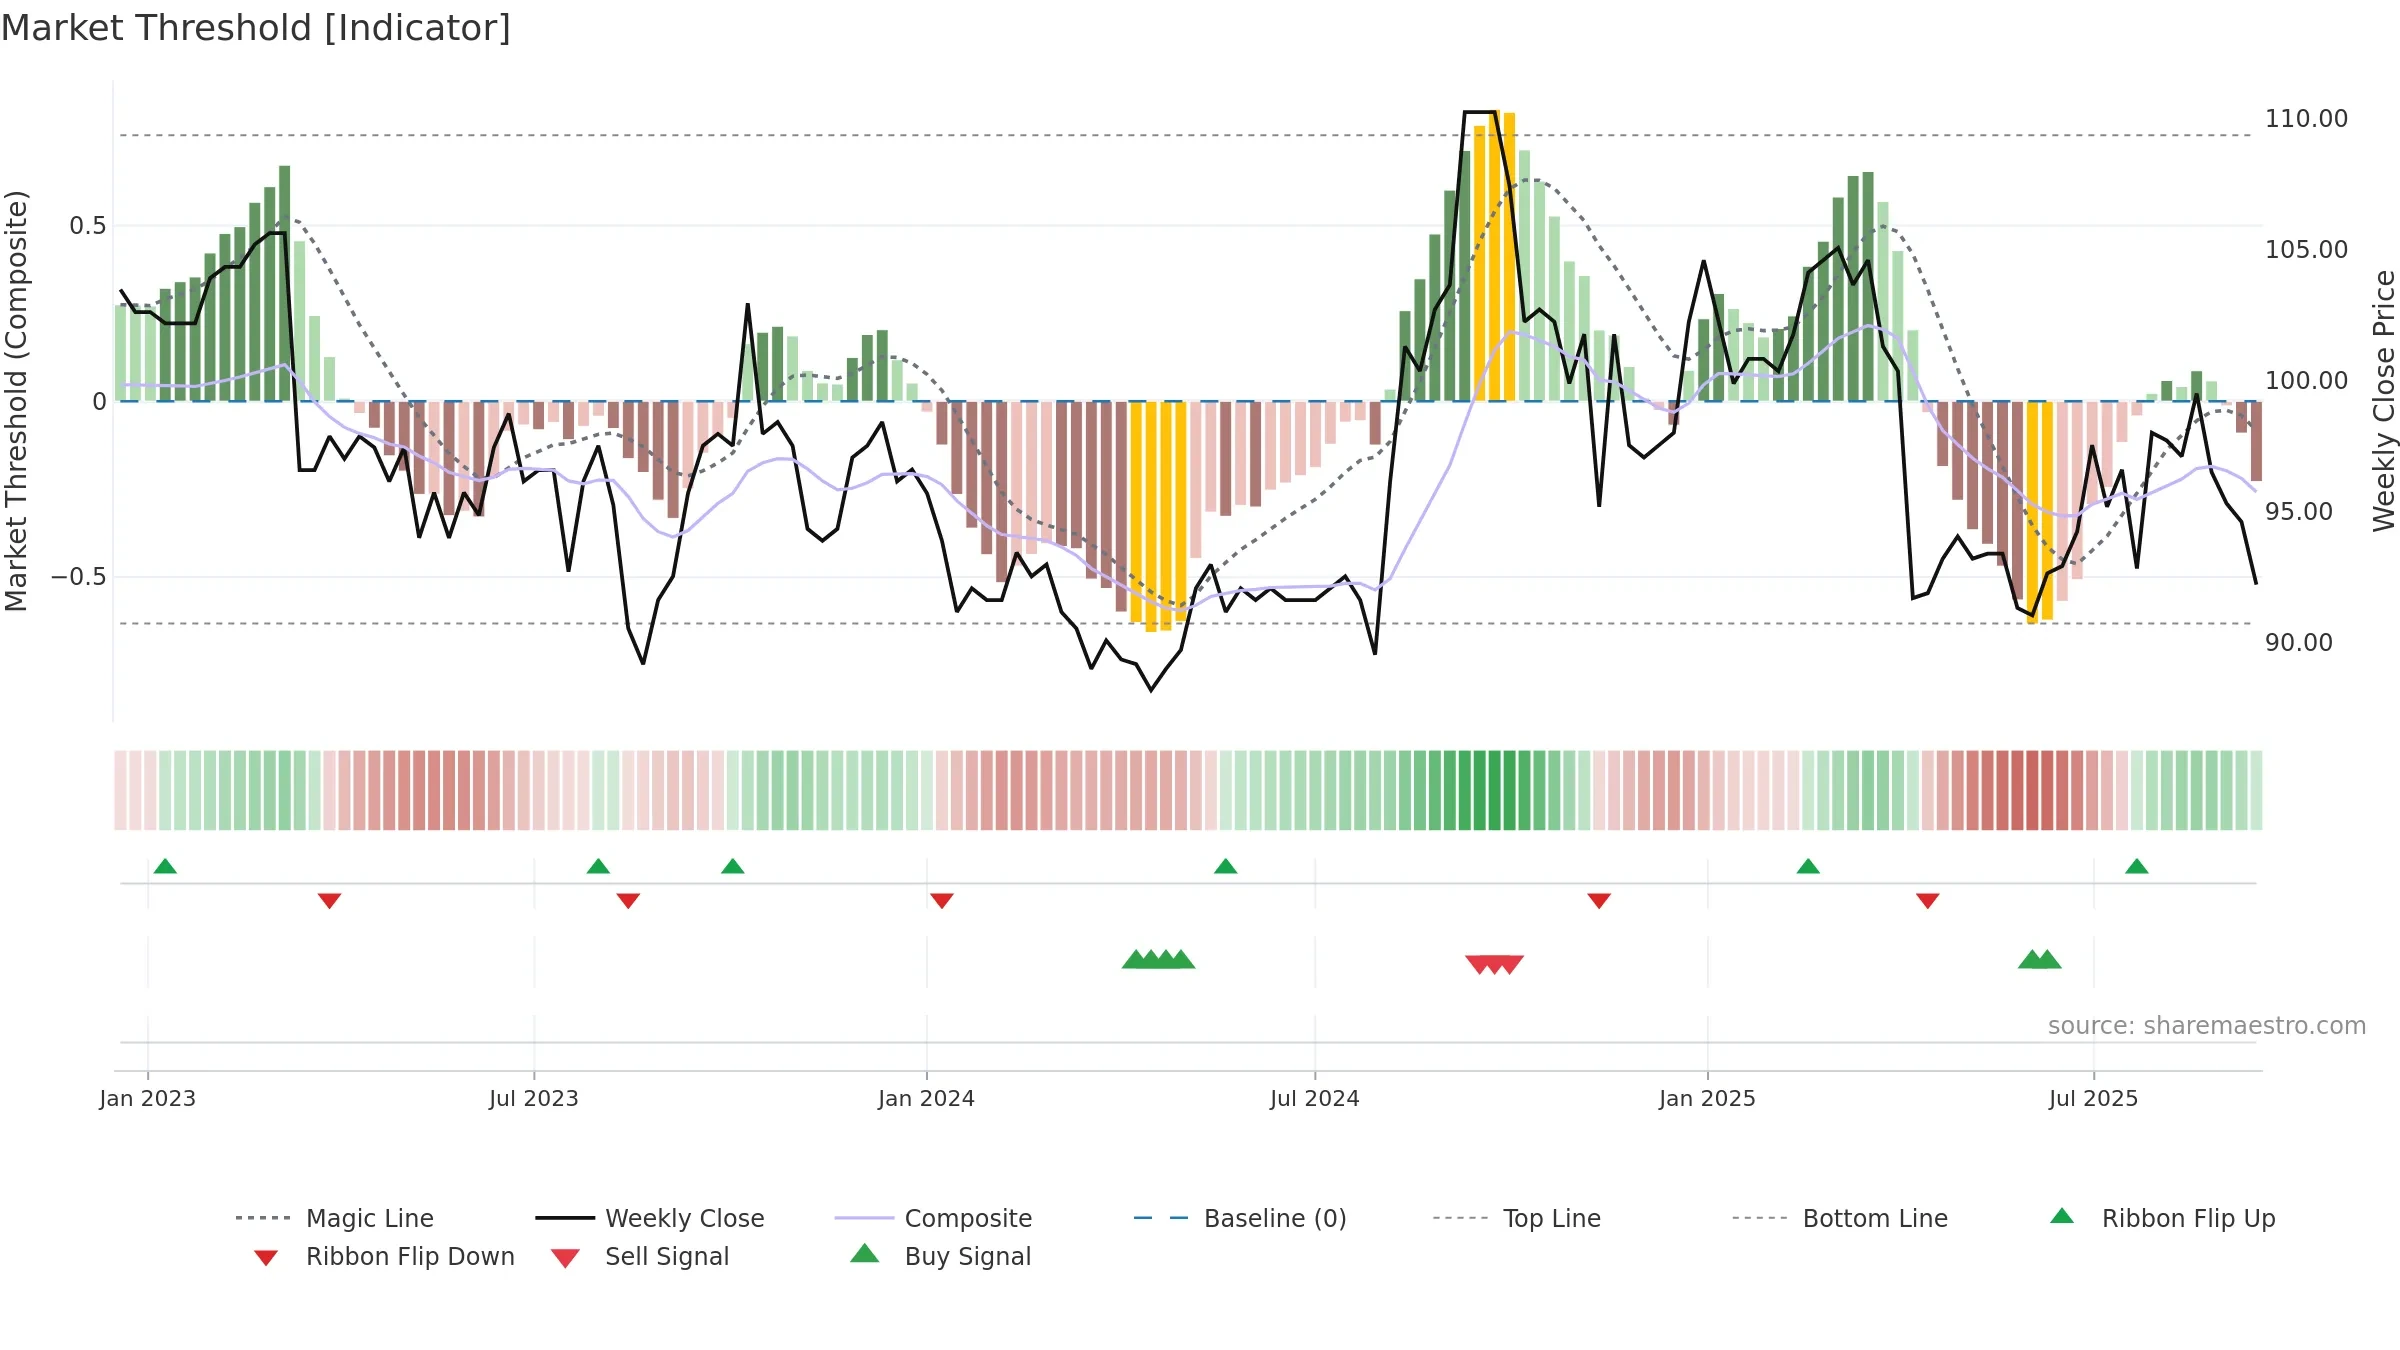The image size is (2400, 1350).
Task: Click the Market Threshold (Composite) axis title
Action: tap(16, 400)
